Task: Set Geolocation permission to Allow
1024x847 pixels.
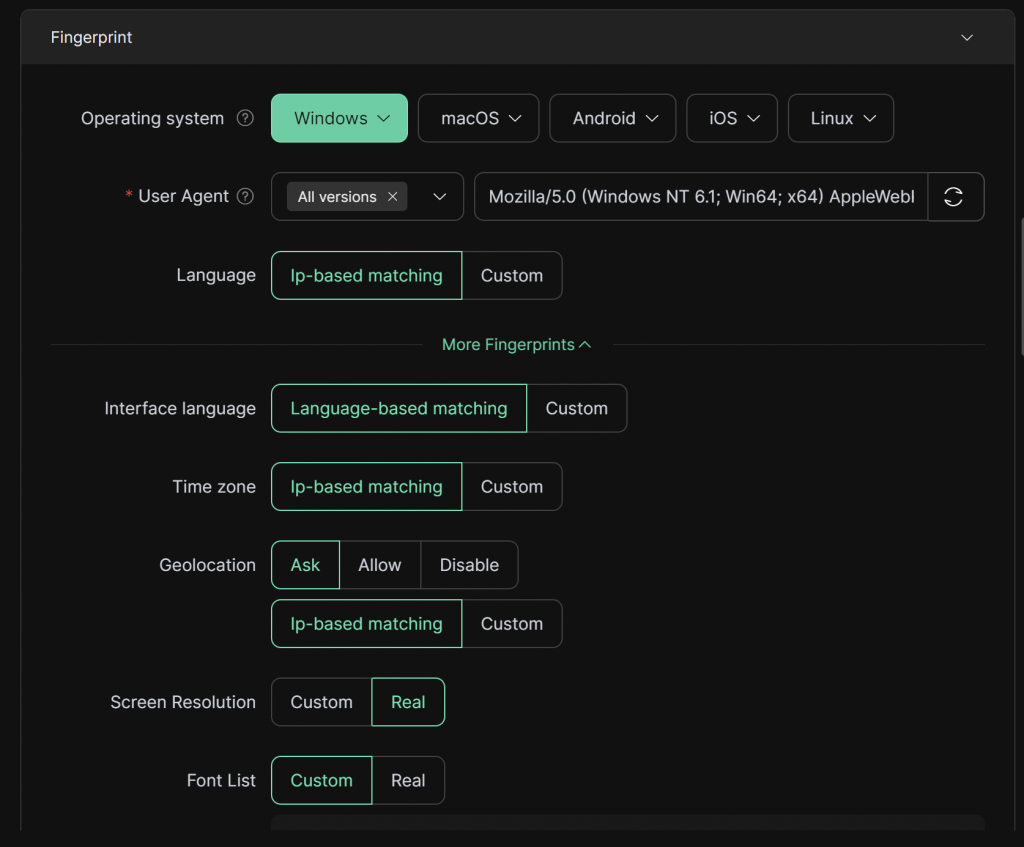Action: coord(379,565)
